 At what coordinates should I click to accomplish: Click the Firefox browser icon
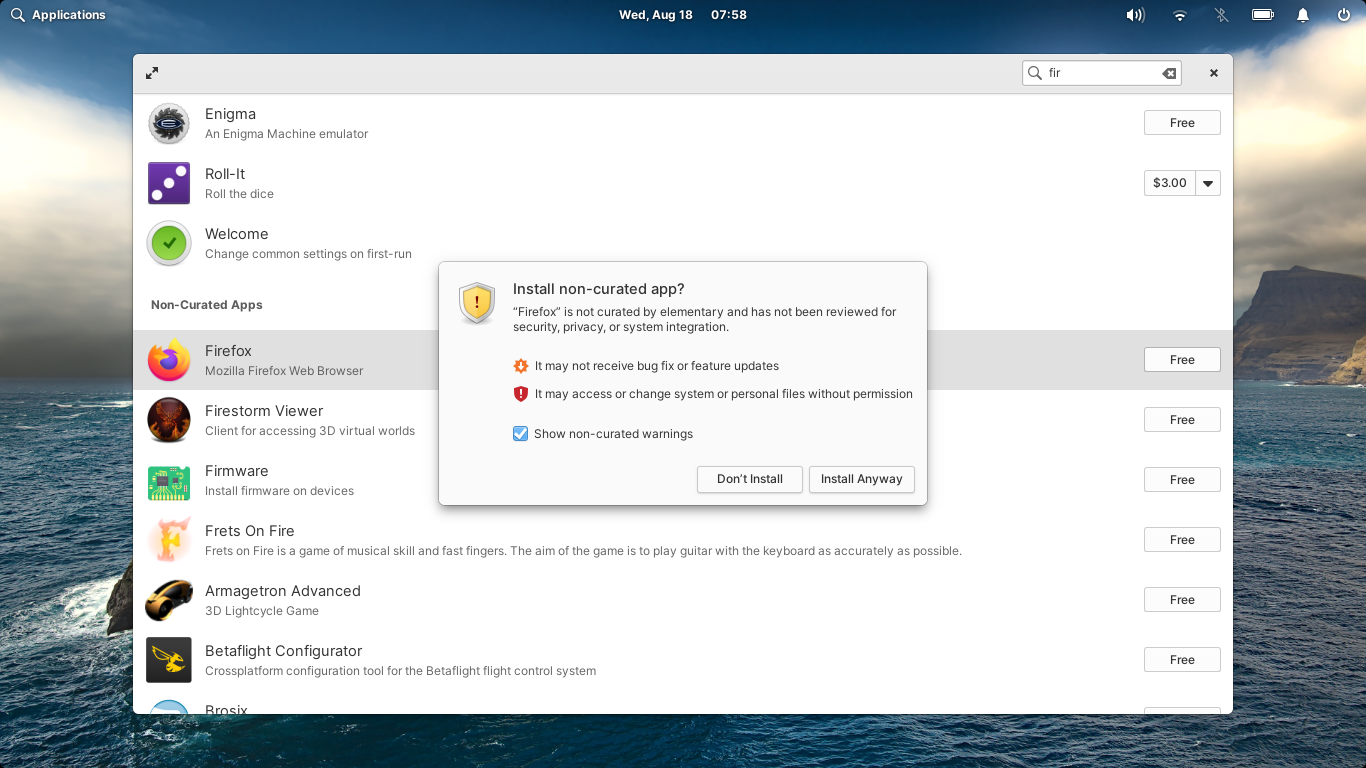pyautogui.click(x=169, y=360)
